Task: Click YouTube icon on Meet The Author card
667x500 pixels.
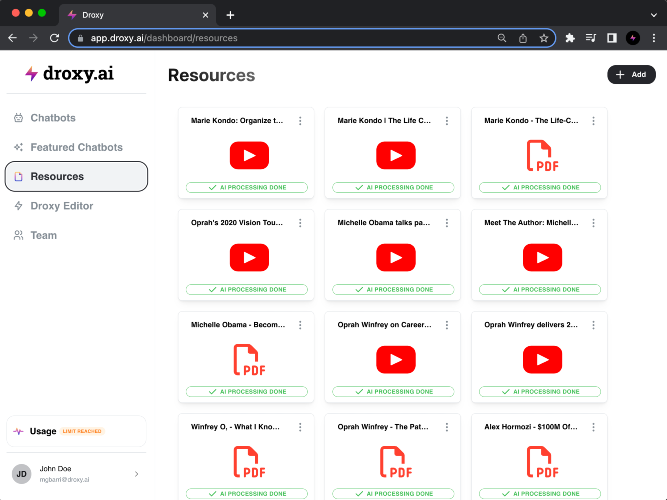Action: click(542, 257)
